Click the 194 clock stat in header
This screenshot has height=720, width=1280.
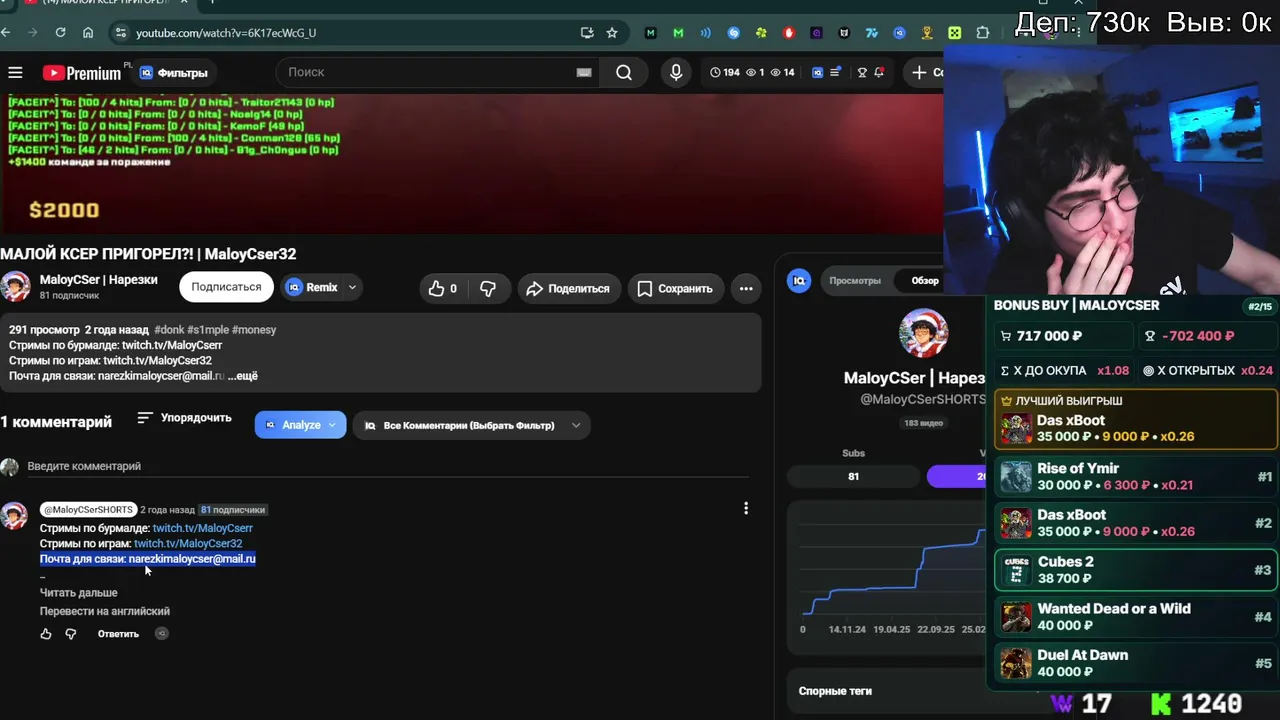pyautogui.click(x=725, y=72)
